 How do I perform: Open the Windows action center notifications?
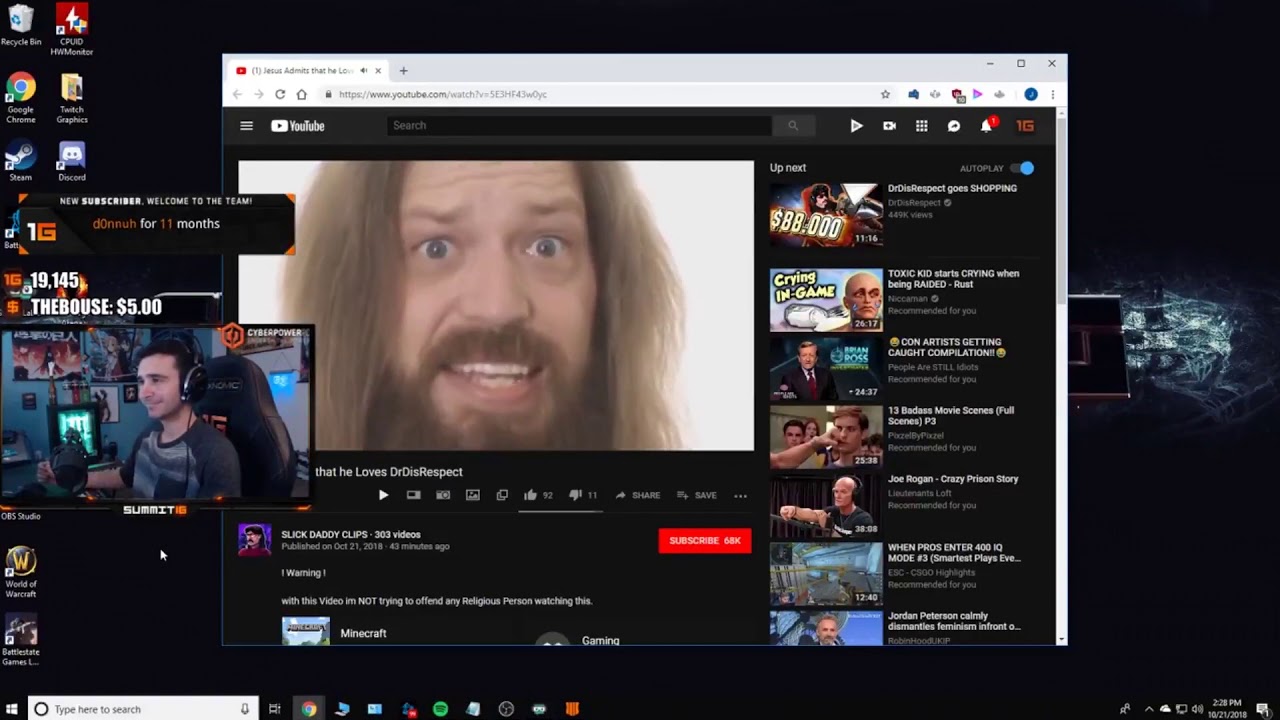point(1263,709)
